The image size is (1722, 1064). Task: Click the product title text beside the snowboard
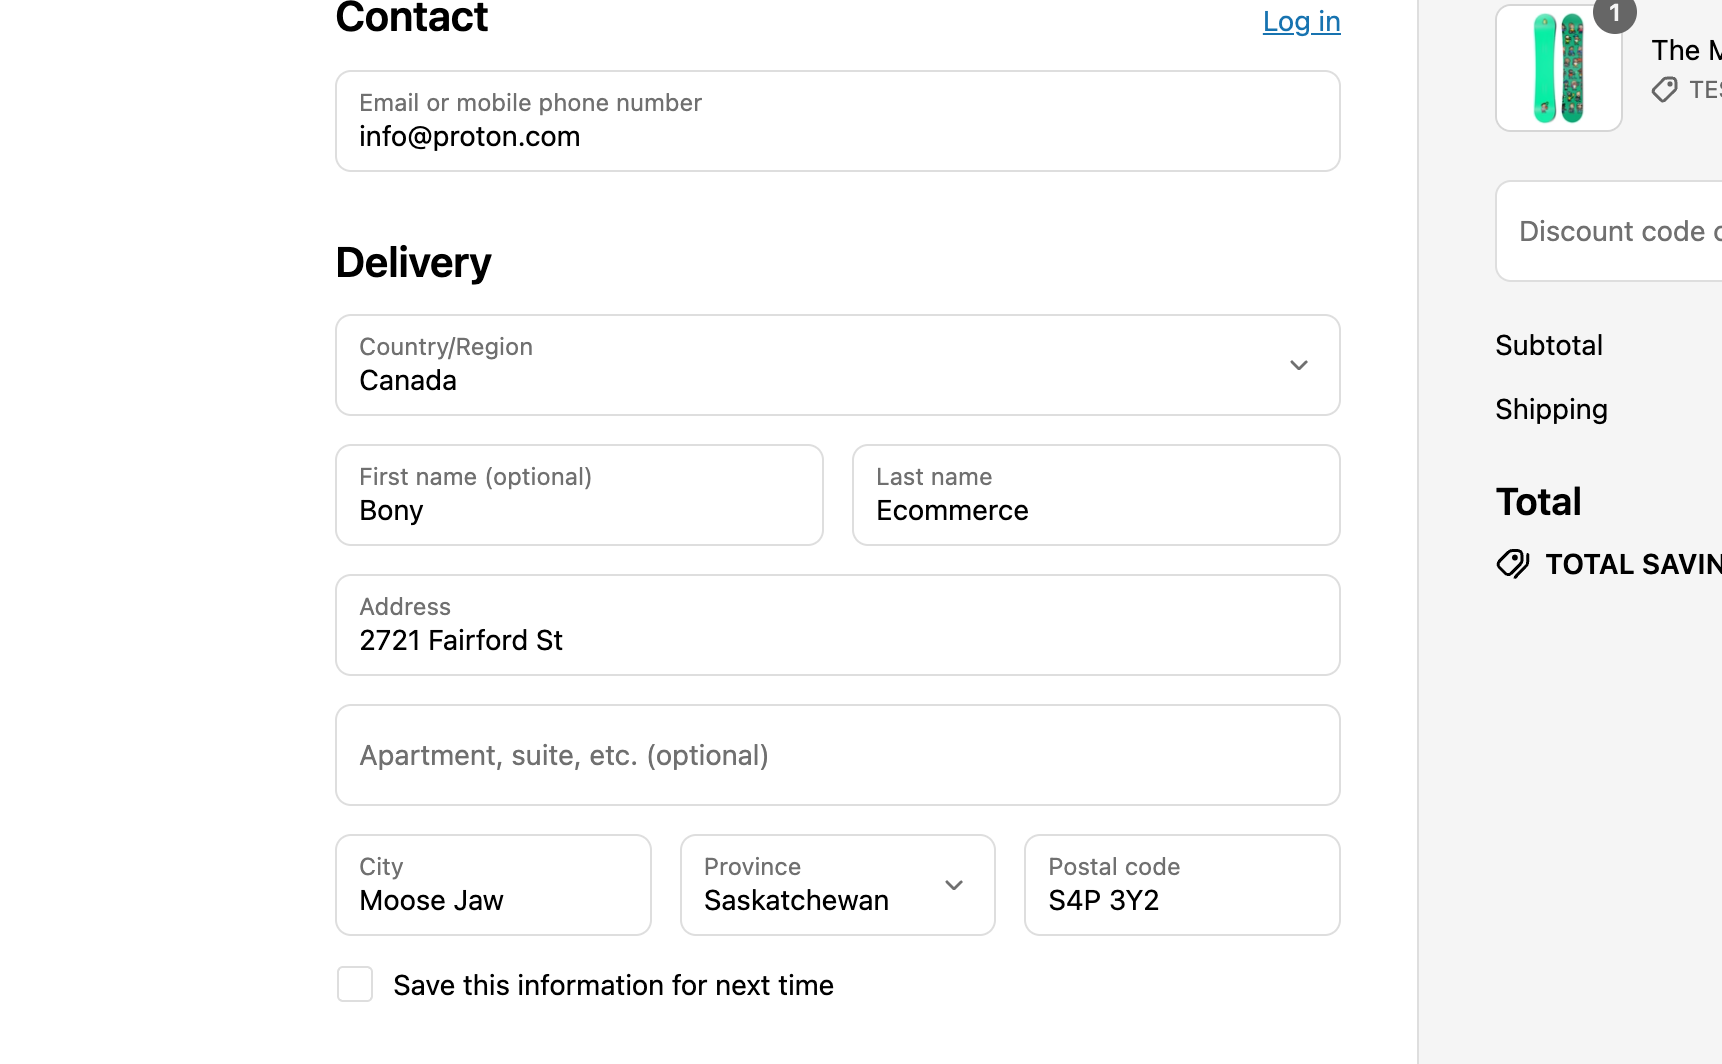(x=1686, y=50)
